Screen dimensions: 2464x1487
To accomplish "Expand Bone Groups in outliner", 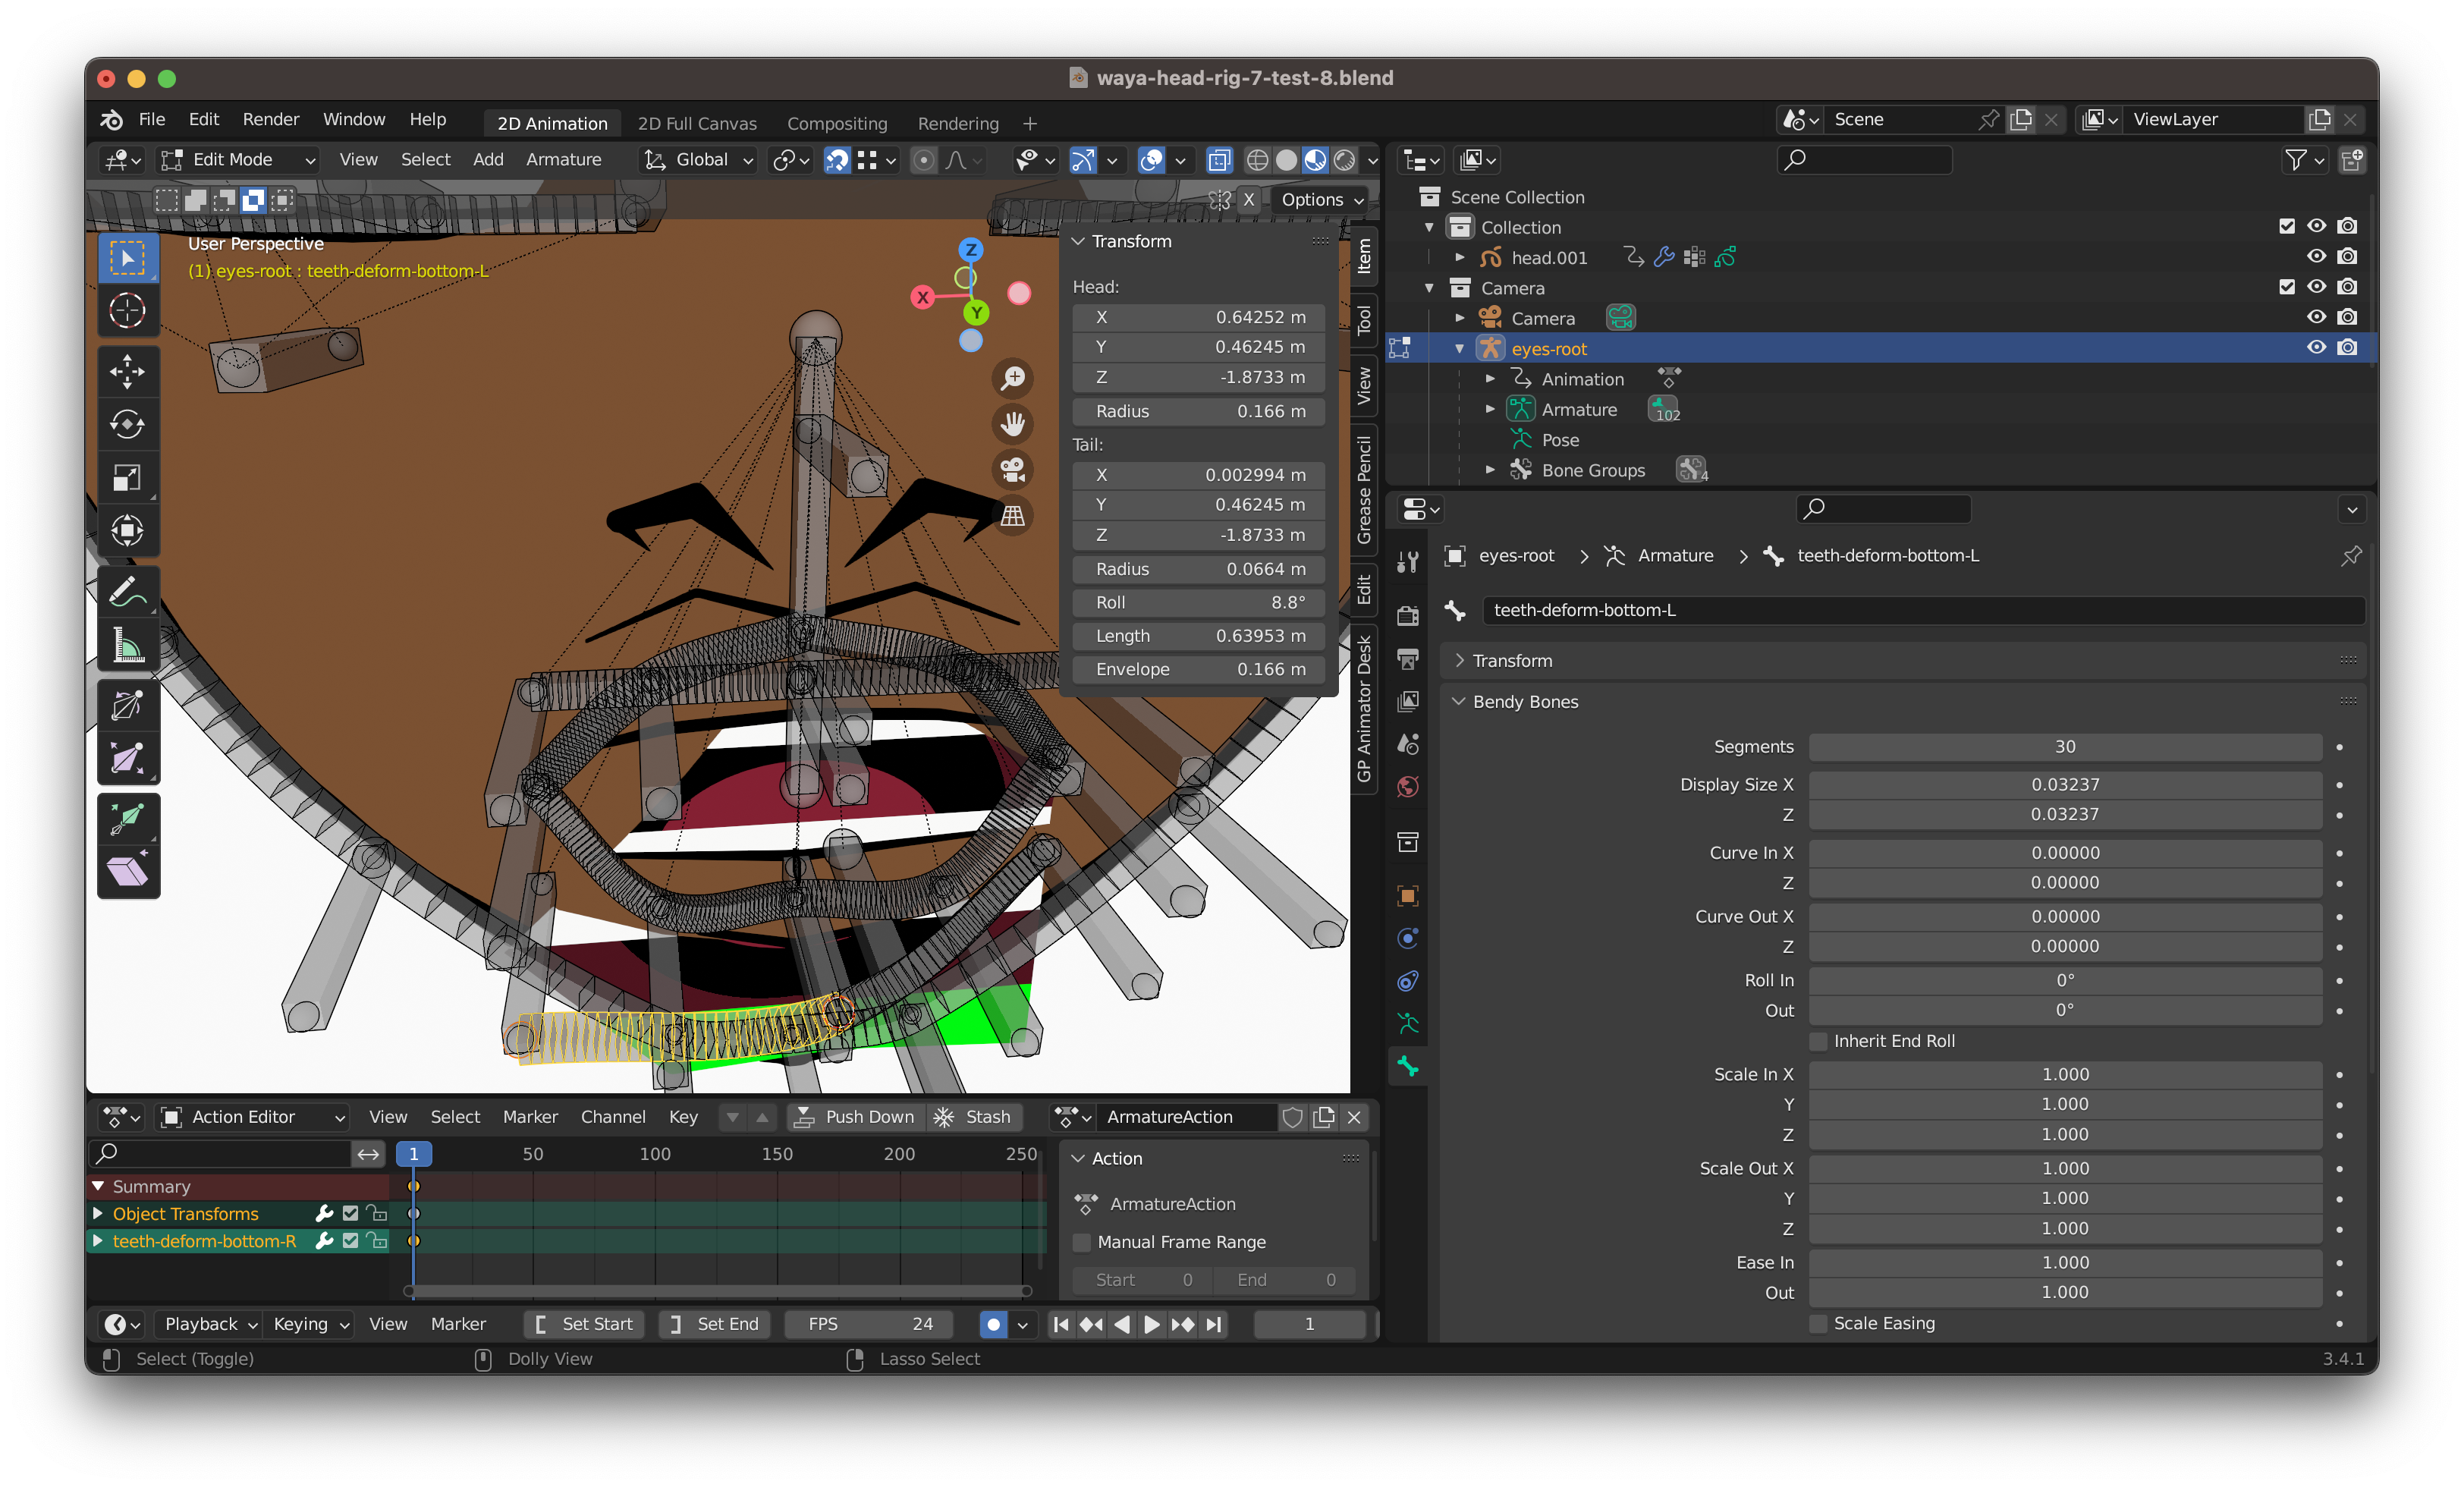I will tap(1490, 470).
